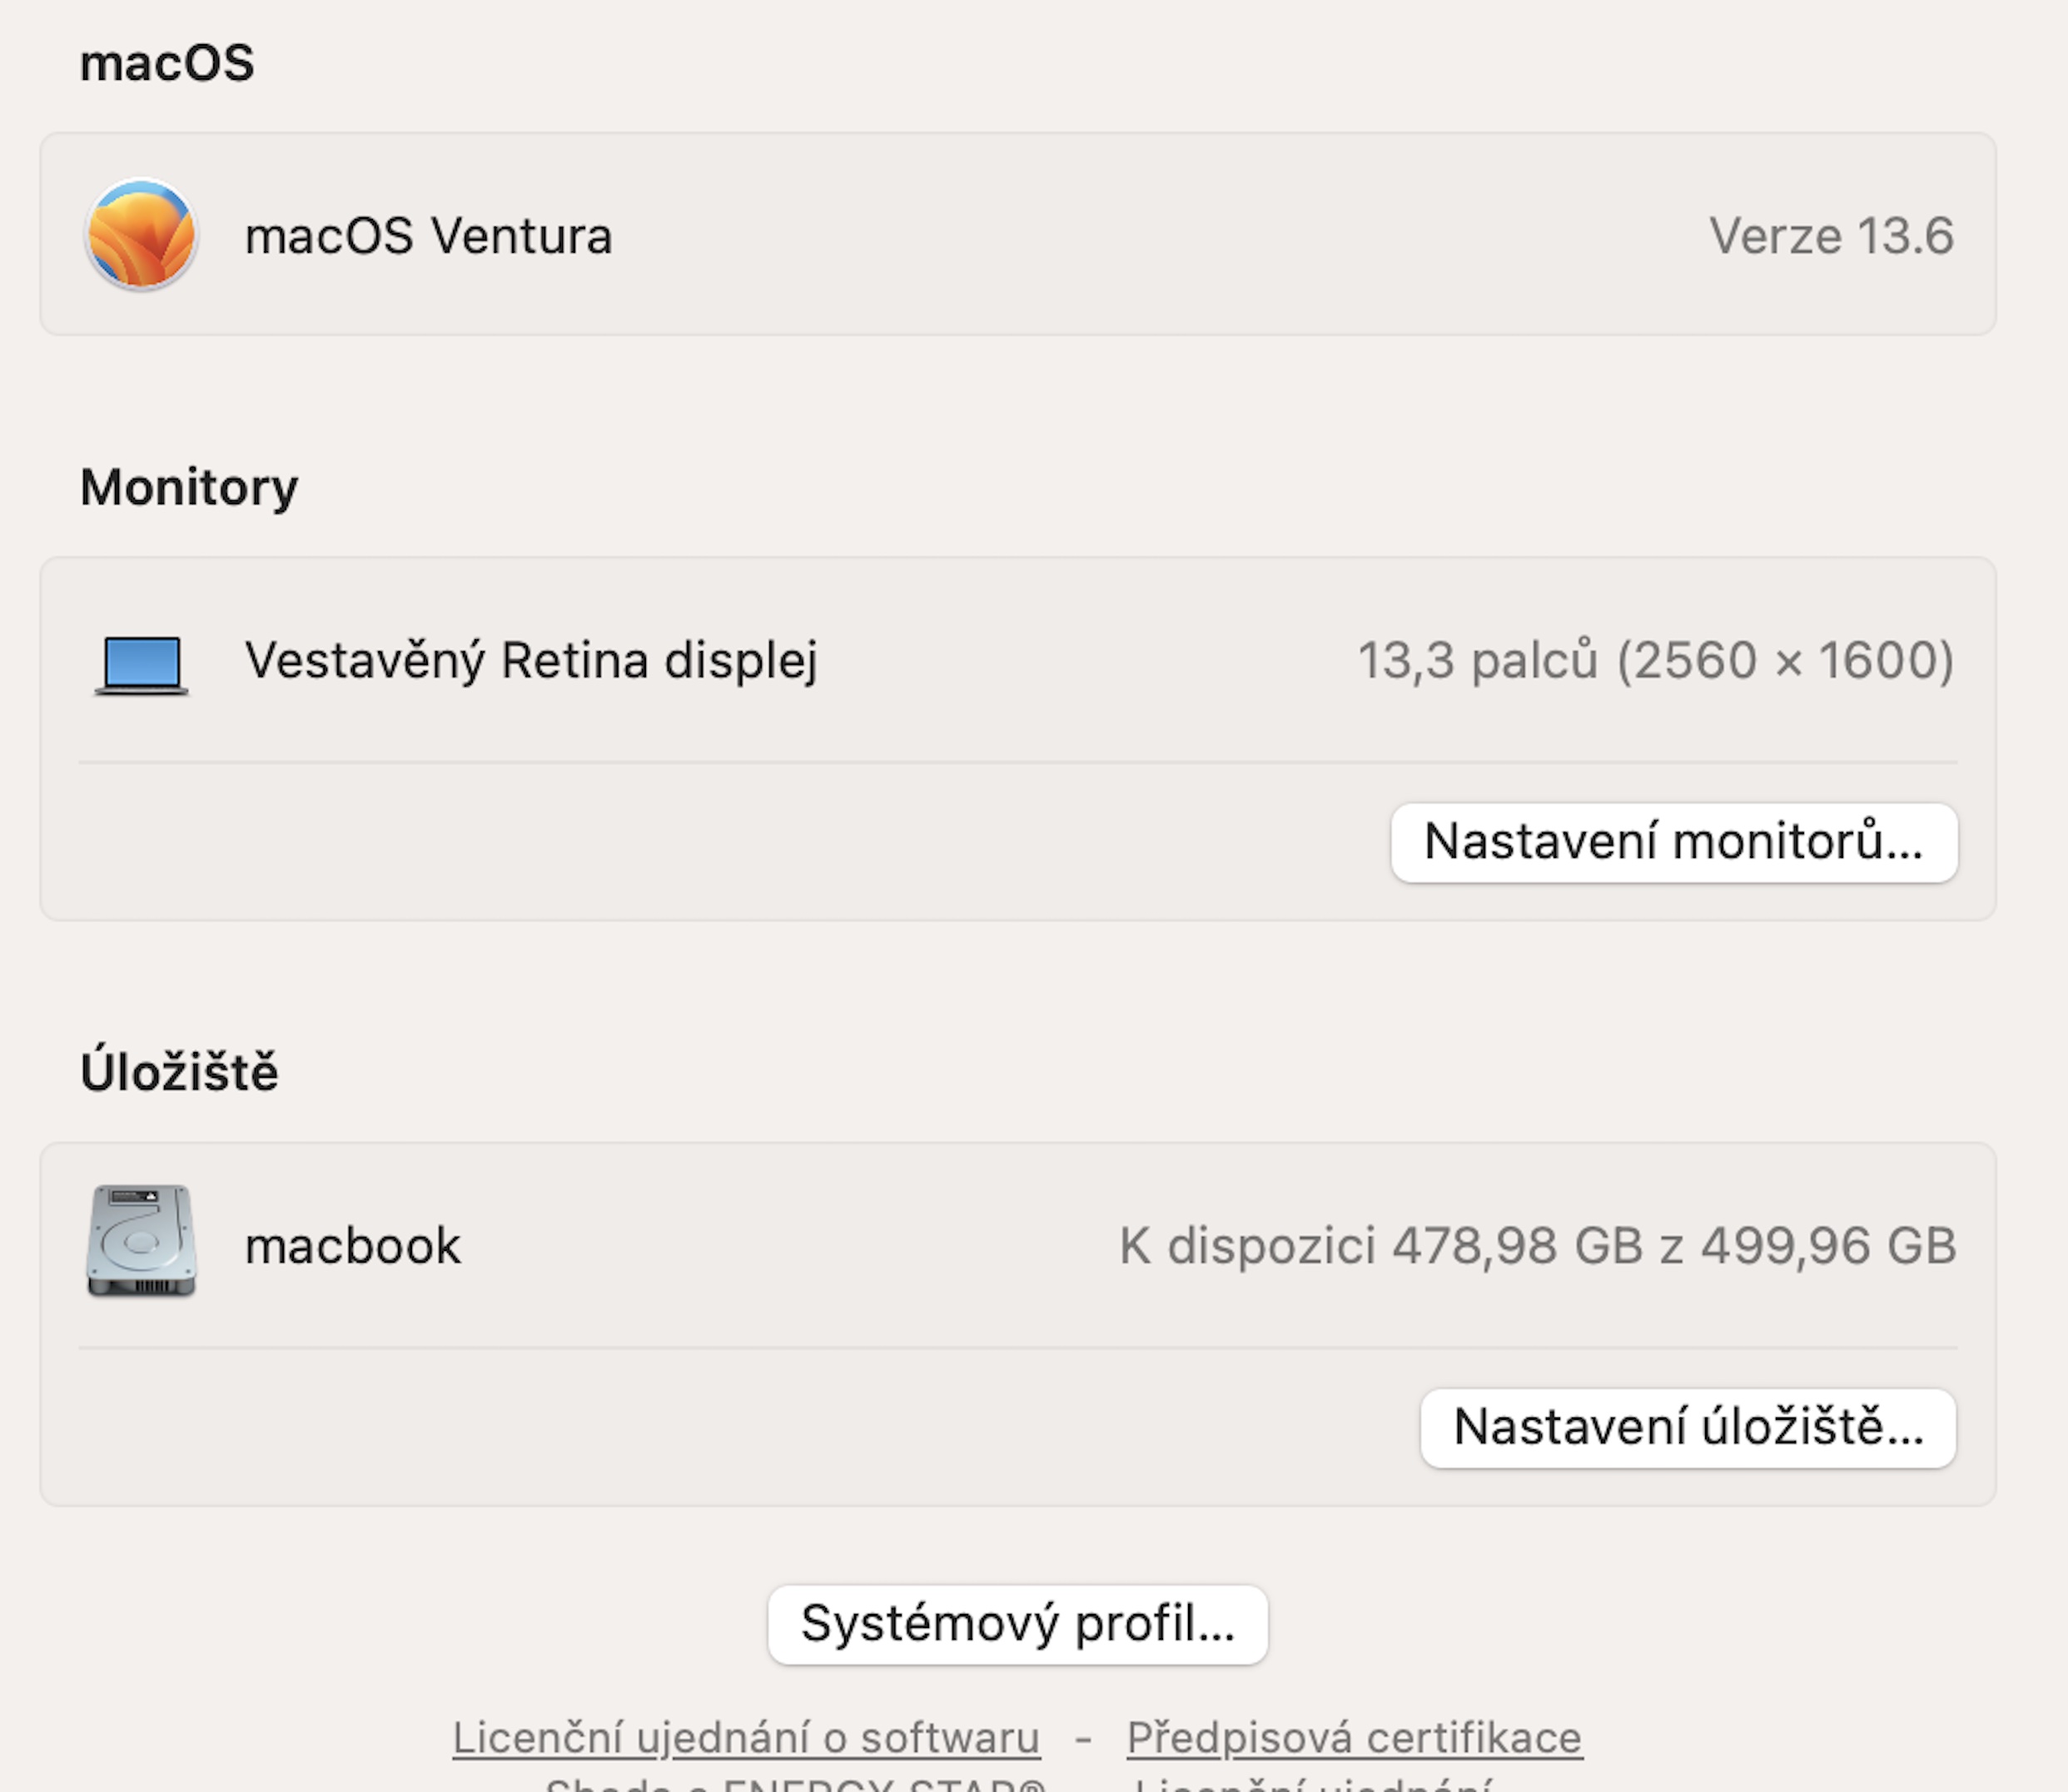Open Předpisová certifikace link

(1354, 1738)
